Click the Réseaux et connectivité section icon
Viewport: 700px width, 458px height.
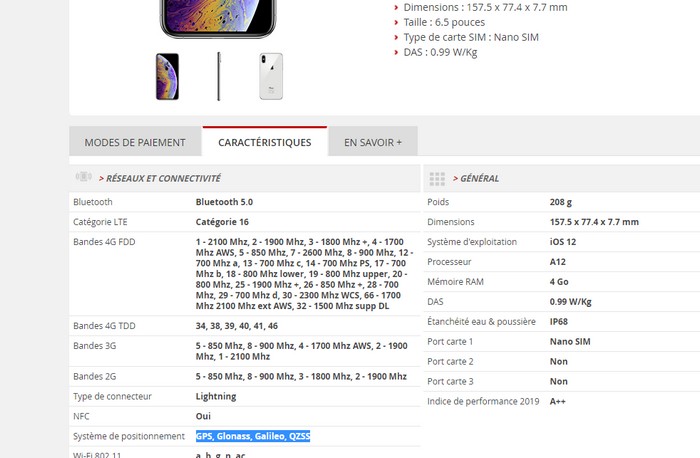point(83,177)
